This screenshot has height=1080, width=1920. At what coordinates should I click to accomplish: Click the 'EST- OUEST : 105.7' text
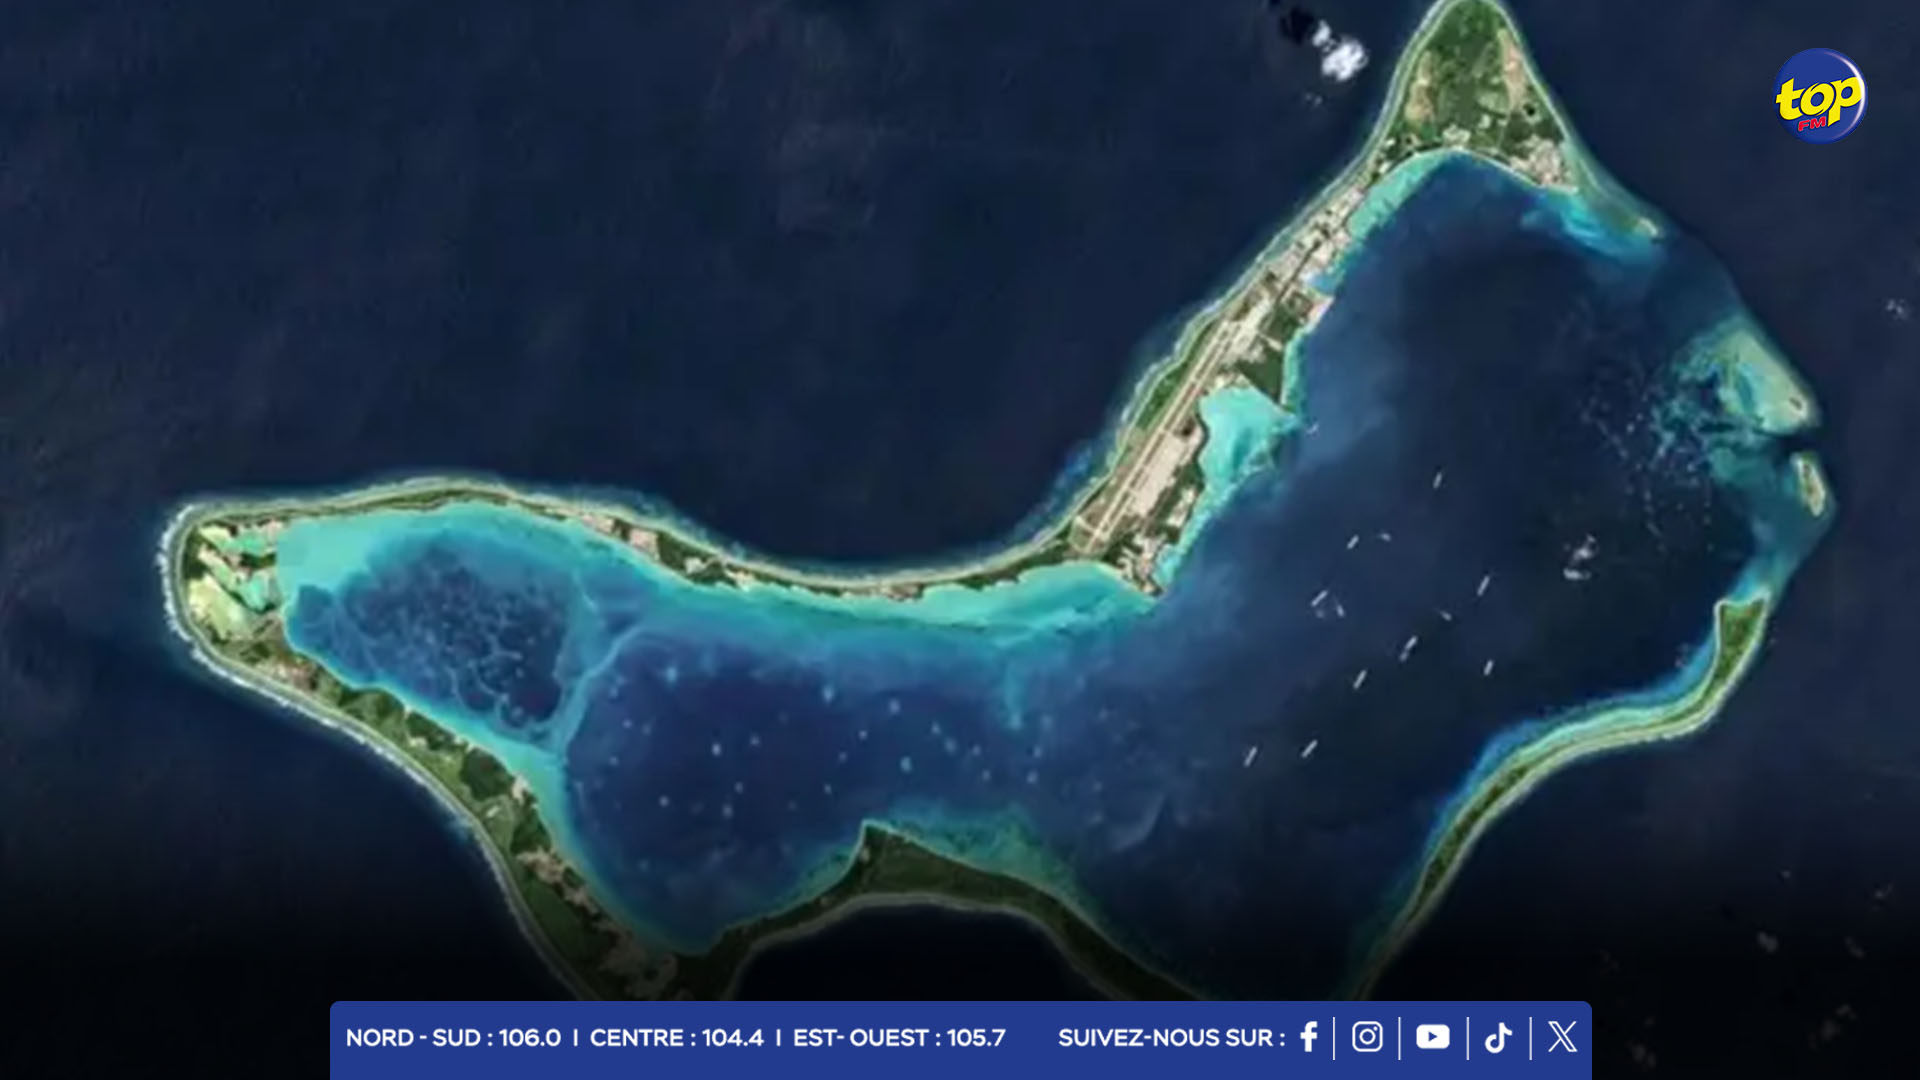click(x=899, y=1038)
